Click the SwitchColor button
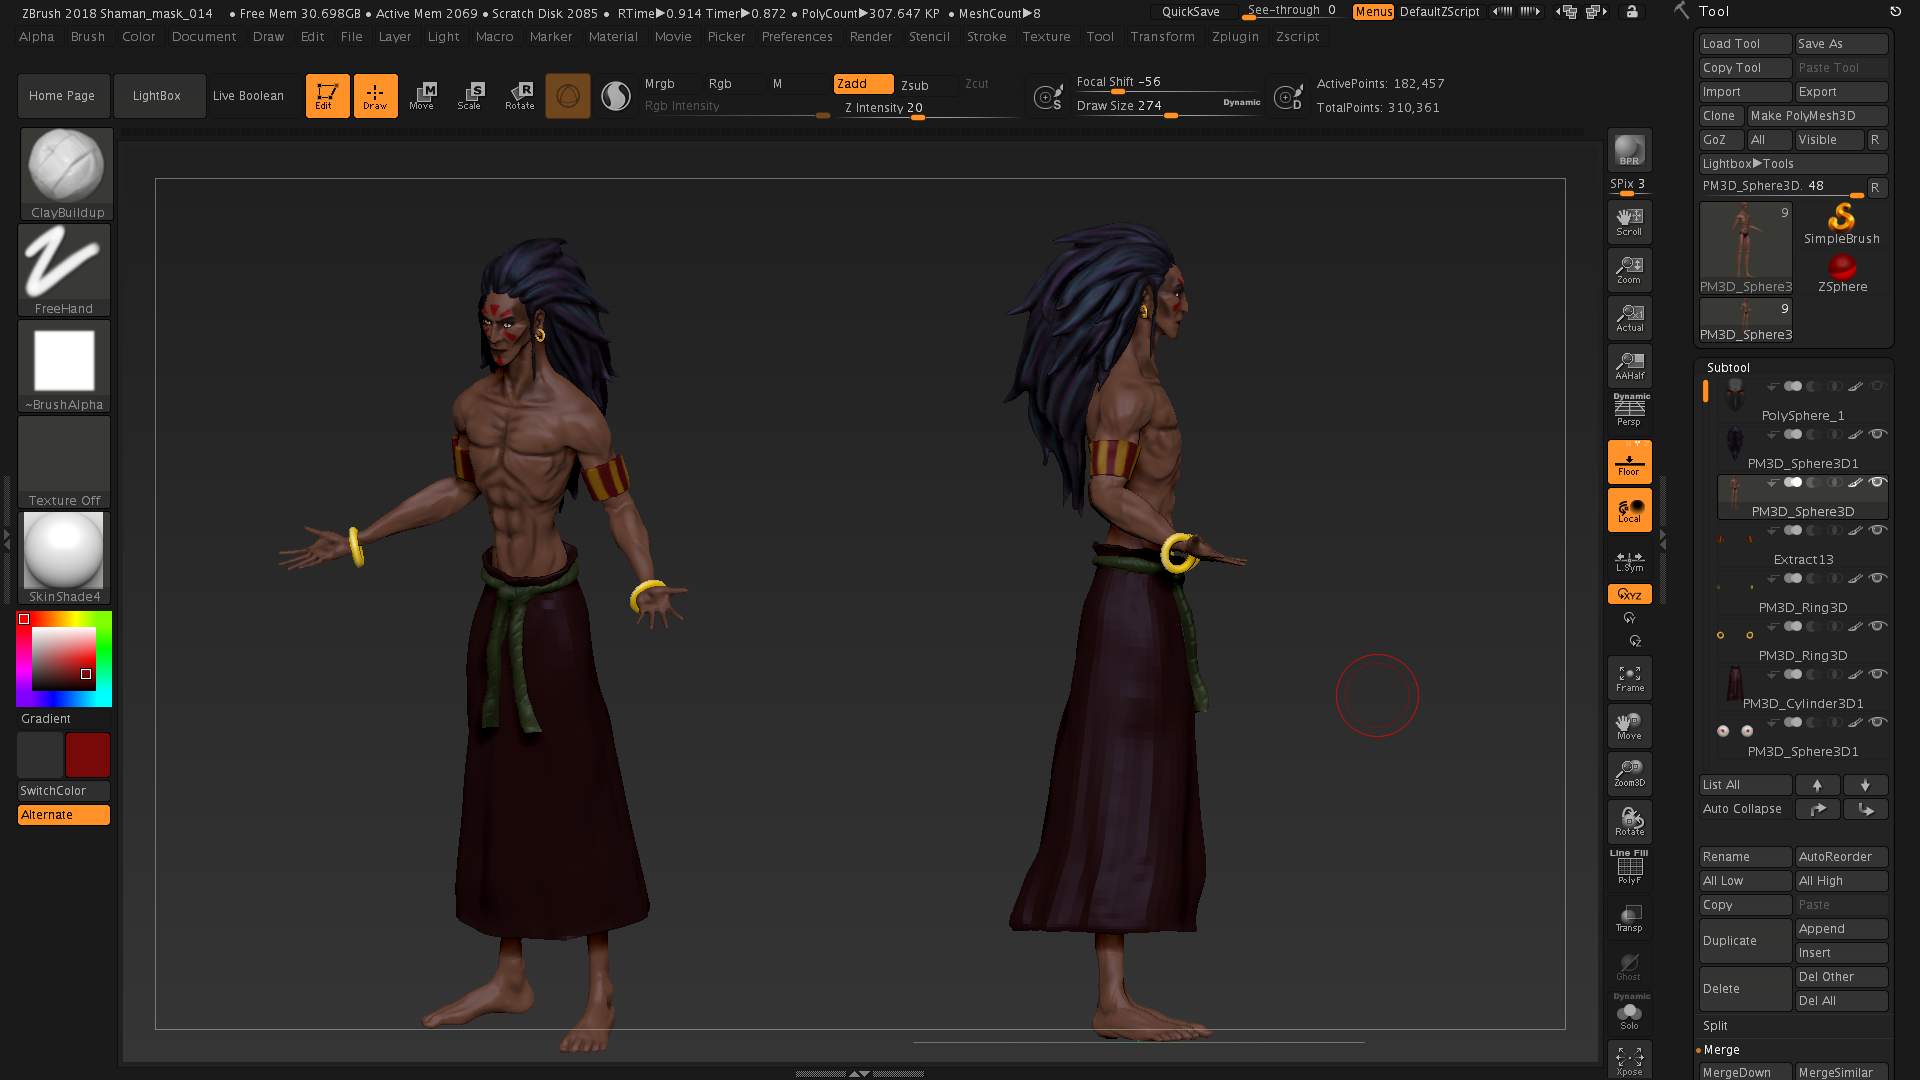Screen dimensions: 1920x1080 point(64,791)
